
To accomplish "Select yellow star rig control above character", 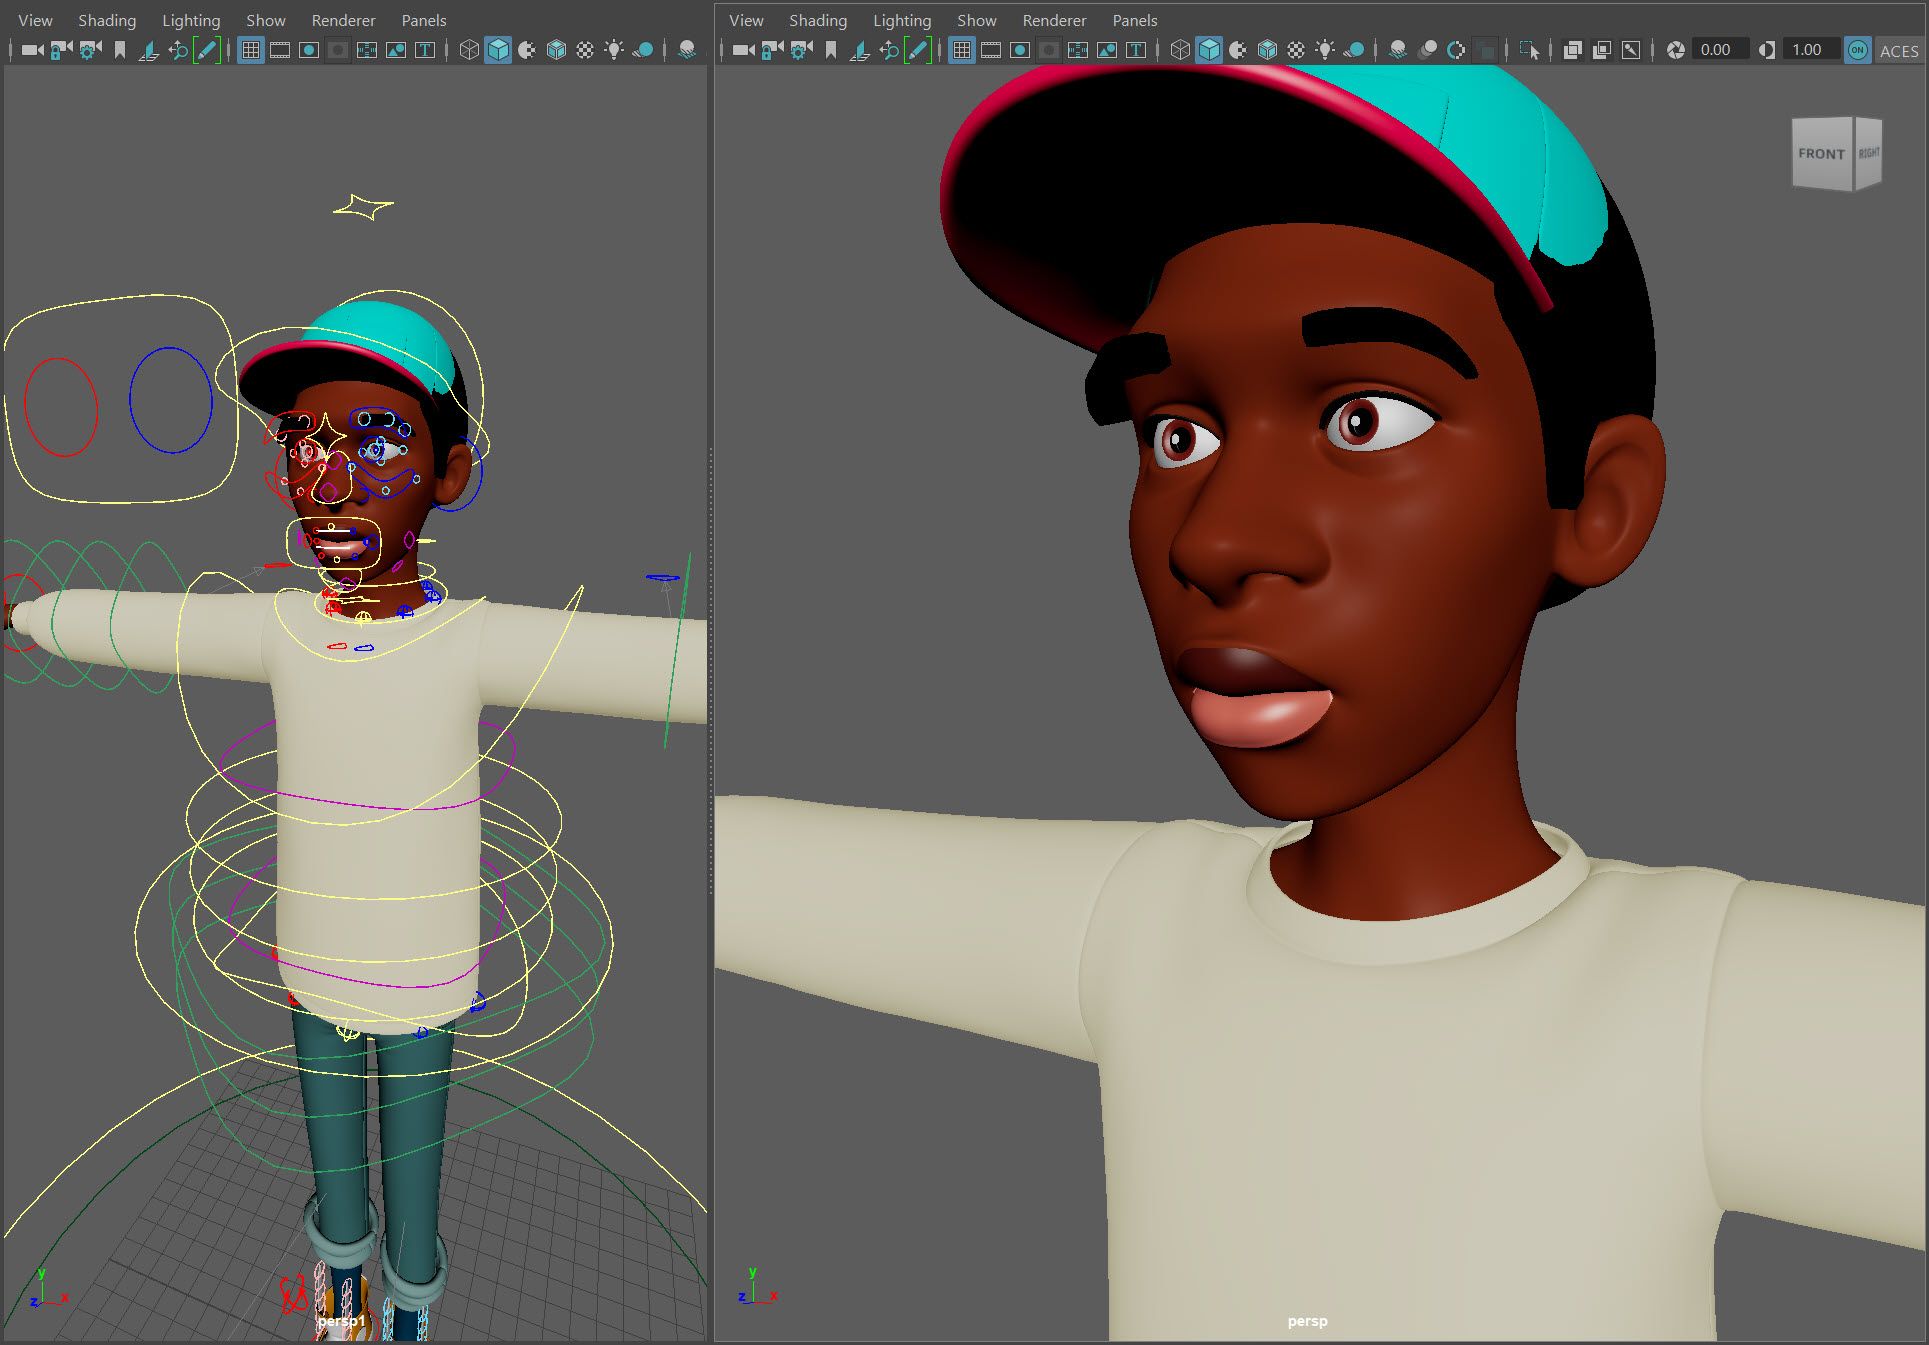I will click(x=363, y=207).
